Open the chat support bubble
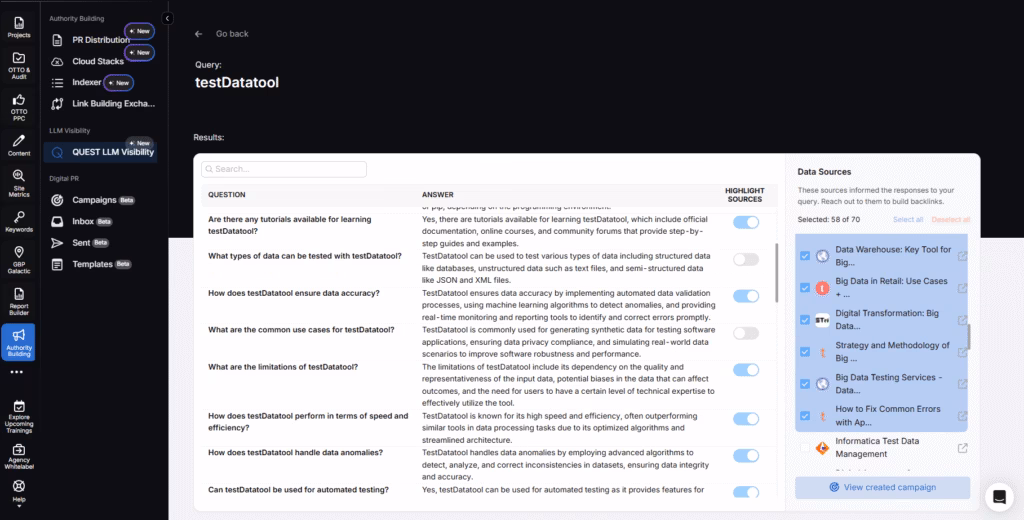Screen dimensions: 1024x520 pos(997,495)
